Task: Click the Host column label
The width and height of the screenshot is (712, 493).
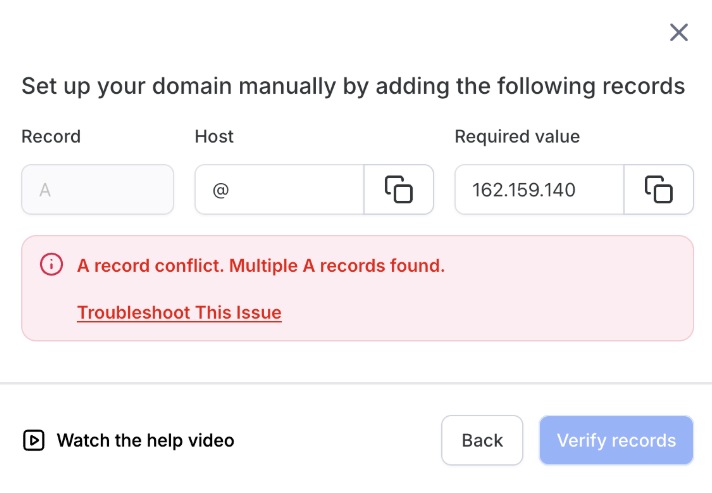Action: (x=214, y=136)
